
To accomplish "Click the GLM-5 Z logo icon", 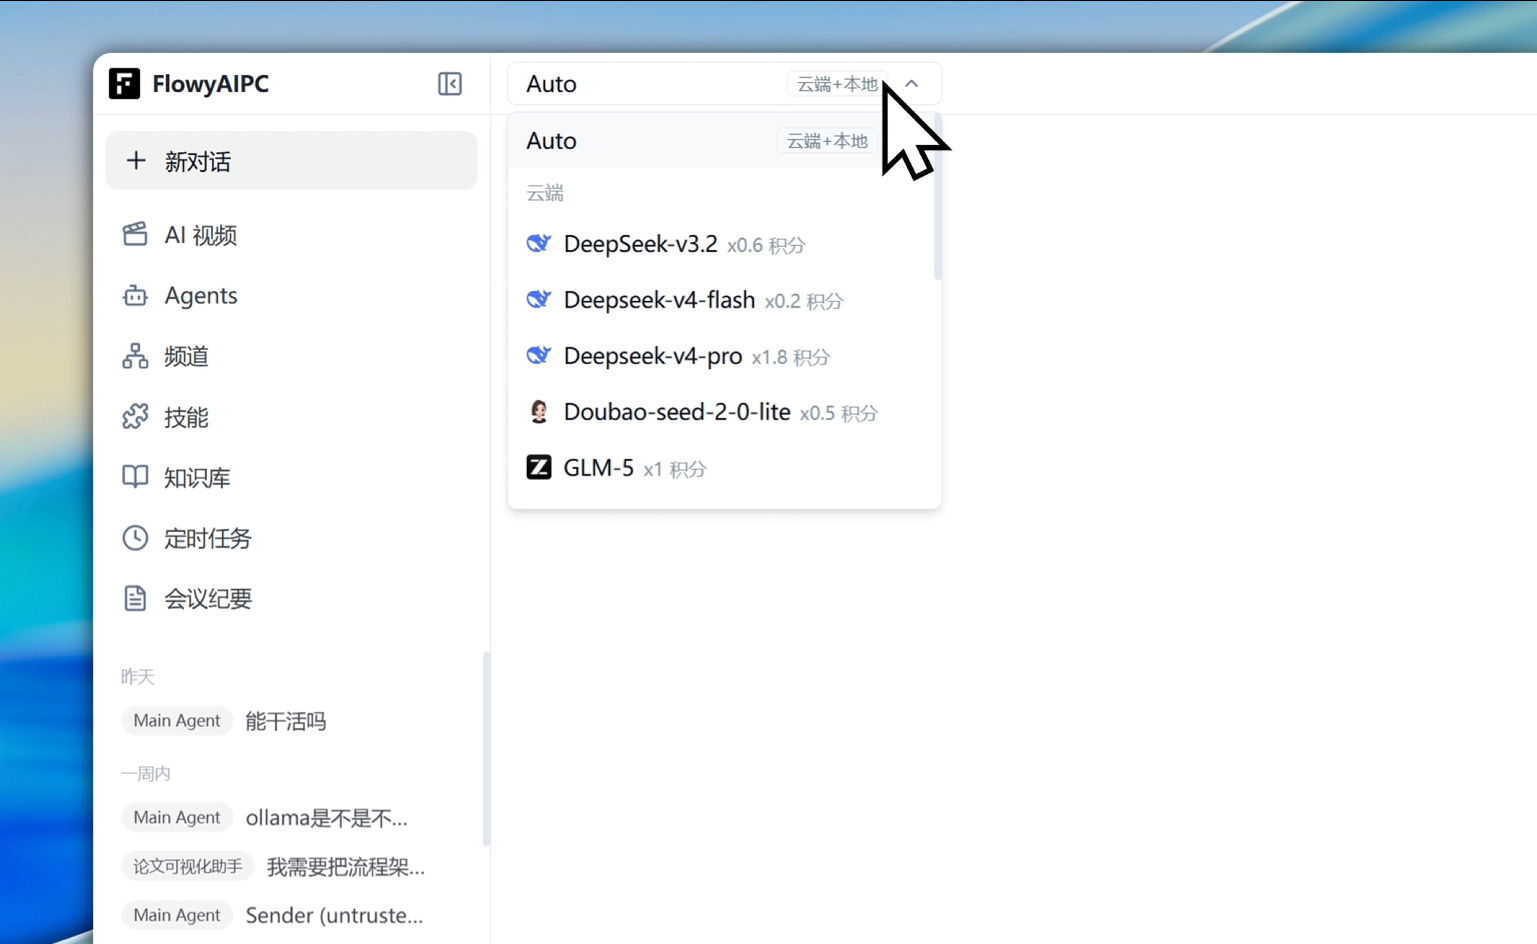I will (x=539, y=467).
